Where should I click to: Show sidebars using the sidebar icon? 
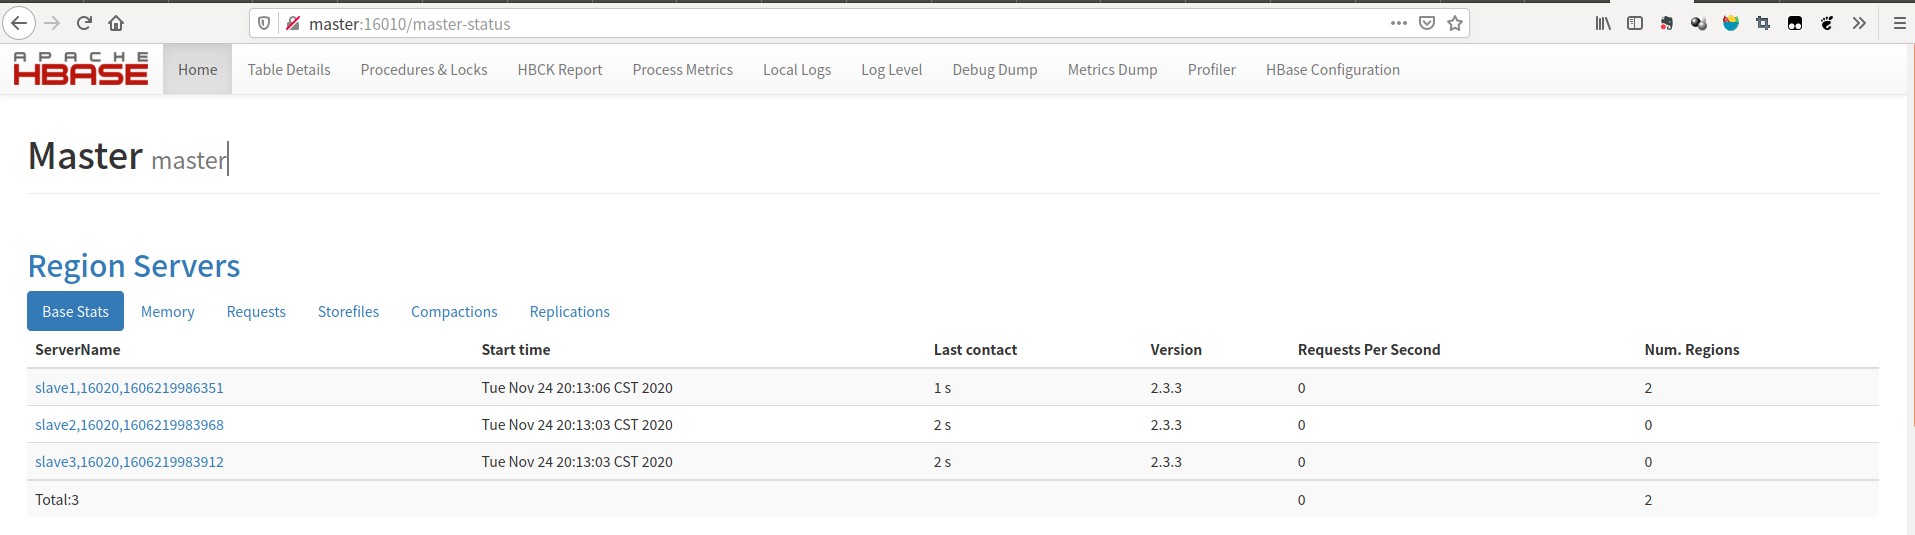pos(1635,23)
